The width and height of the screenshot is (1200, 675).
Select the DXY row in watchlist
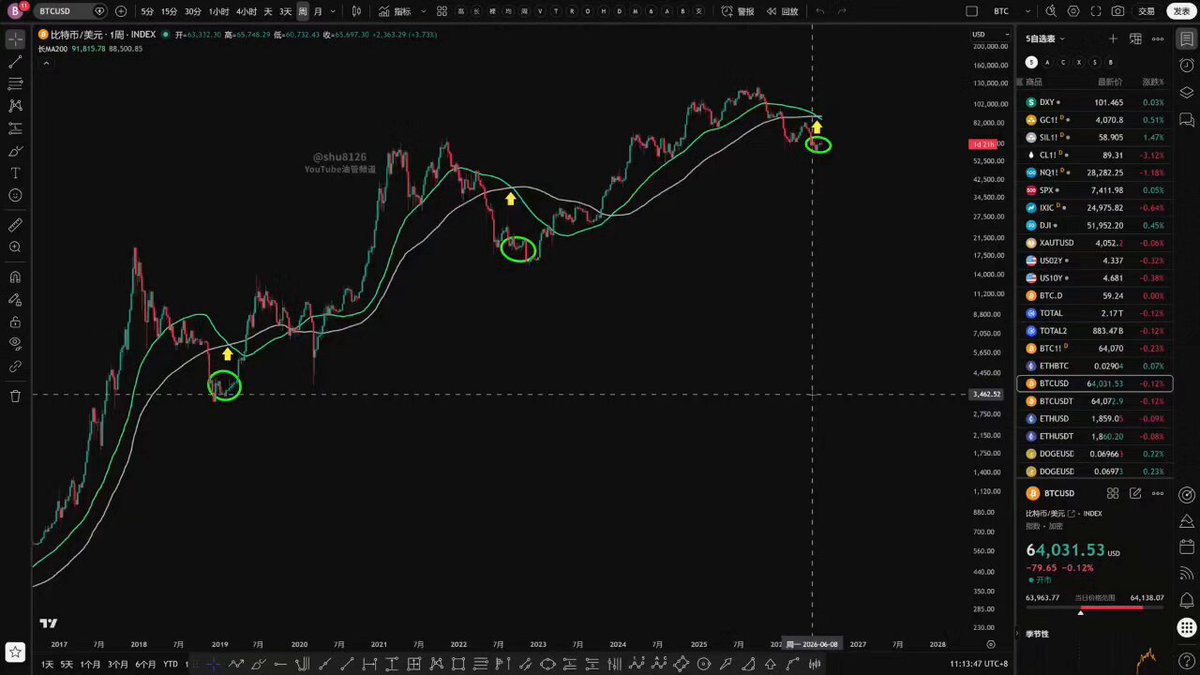point(1095,102)
